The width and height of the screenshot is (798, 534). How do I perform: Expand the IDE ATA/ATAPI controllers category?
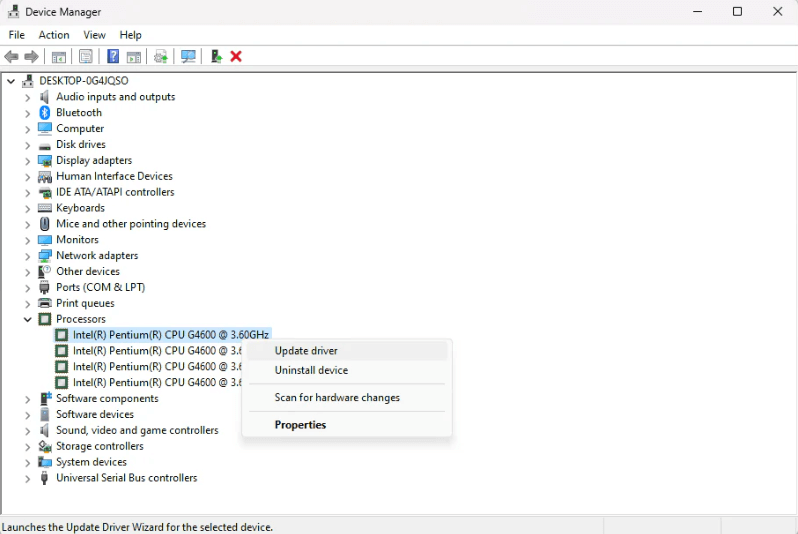click(x=27, y=192)
